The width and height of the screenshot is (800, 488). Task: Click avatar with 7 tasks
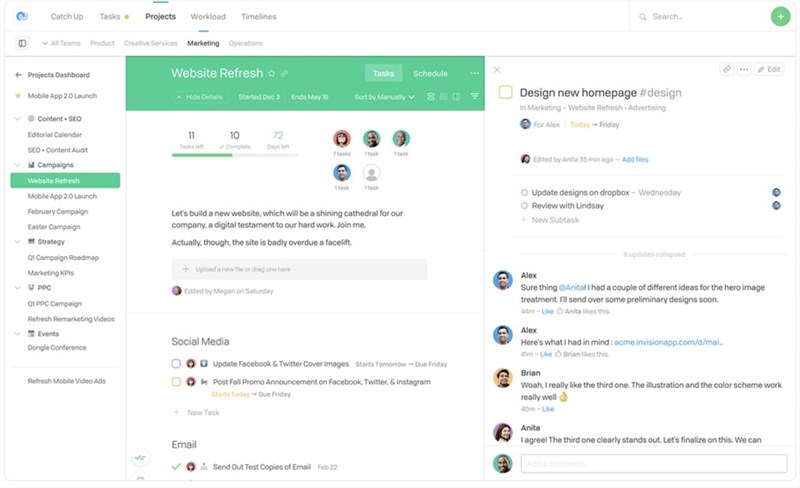tap(342, 138)
